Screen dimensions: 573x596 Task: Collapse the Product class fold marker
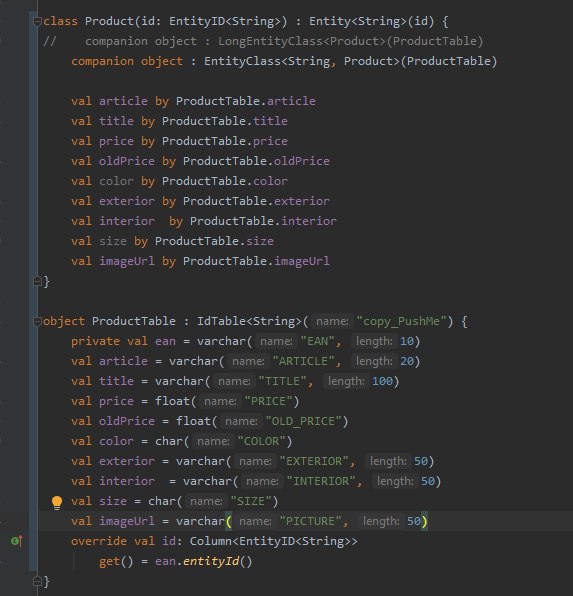coord(37,22)
